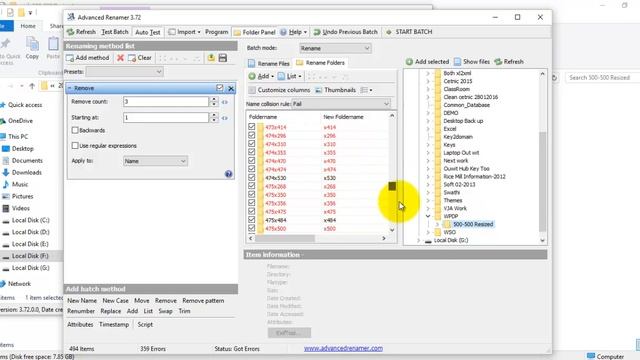Click folder tree vertical scrollbar

[x=542, y=182]
